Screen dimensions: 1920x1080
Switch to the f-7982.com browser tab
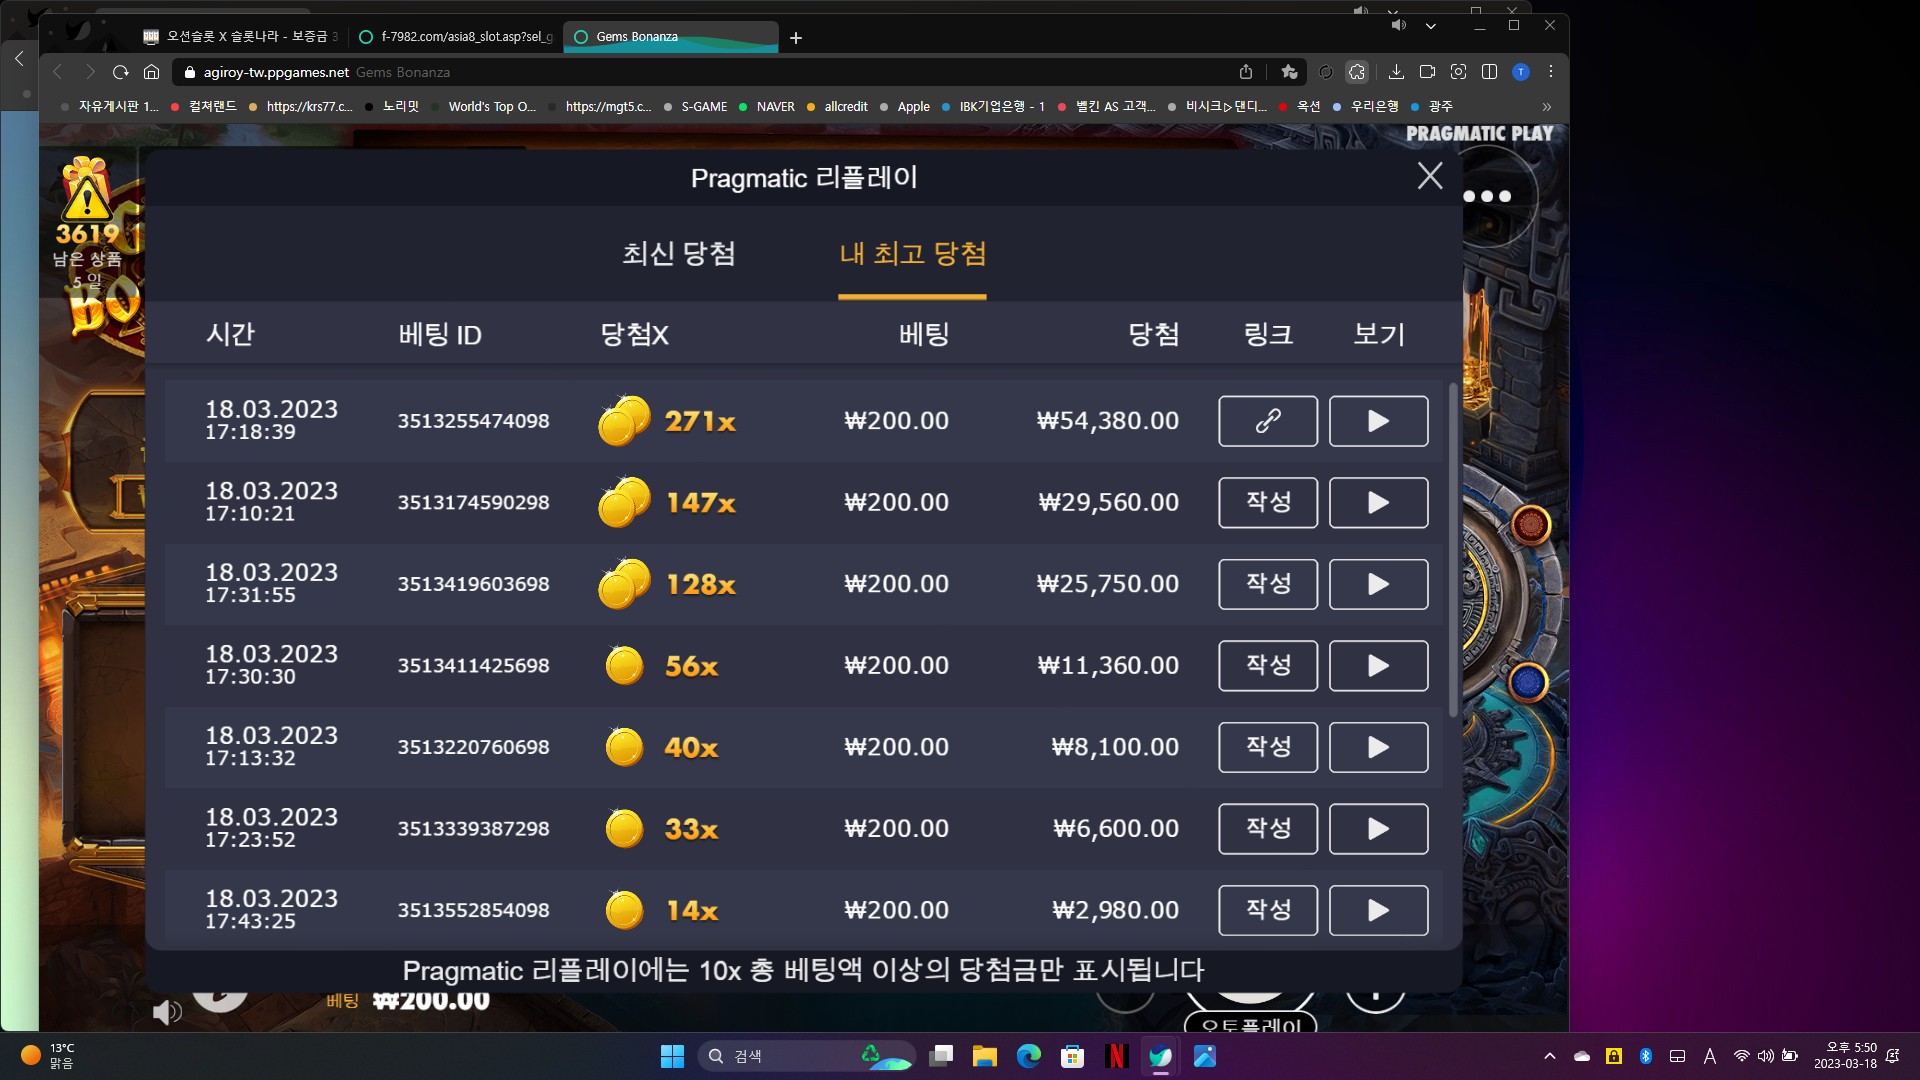pos(456,37)
